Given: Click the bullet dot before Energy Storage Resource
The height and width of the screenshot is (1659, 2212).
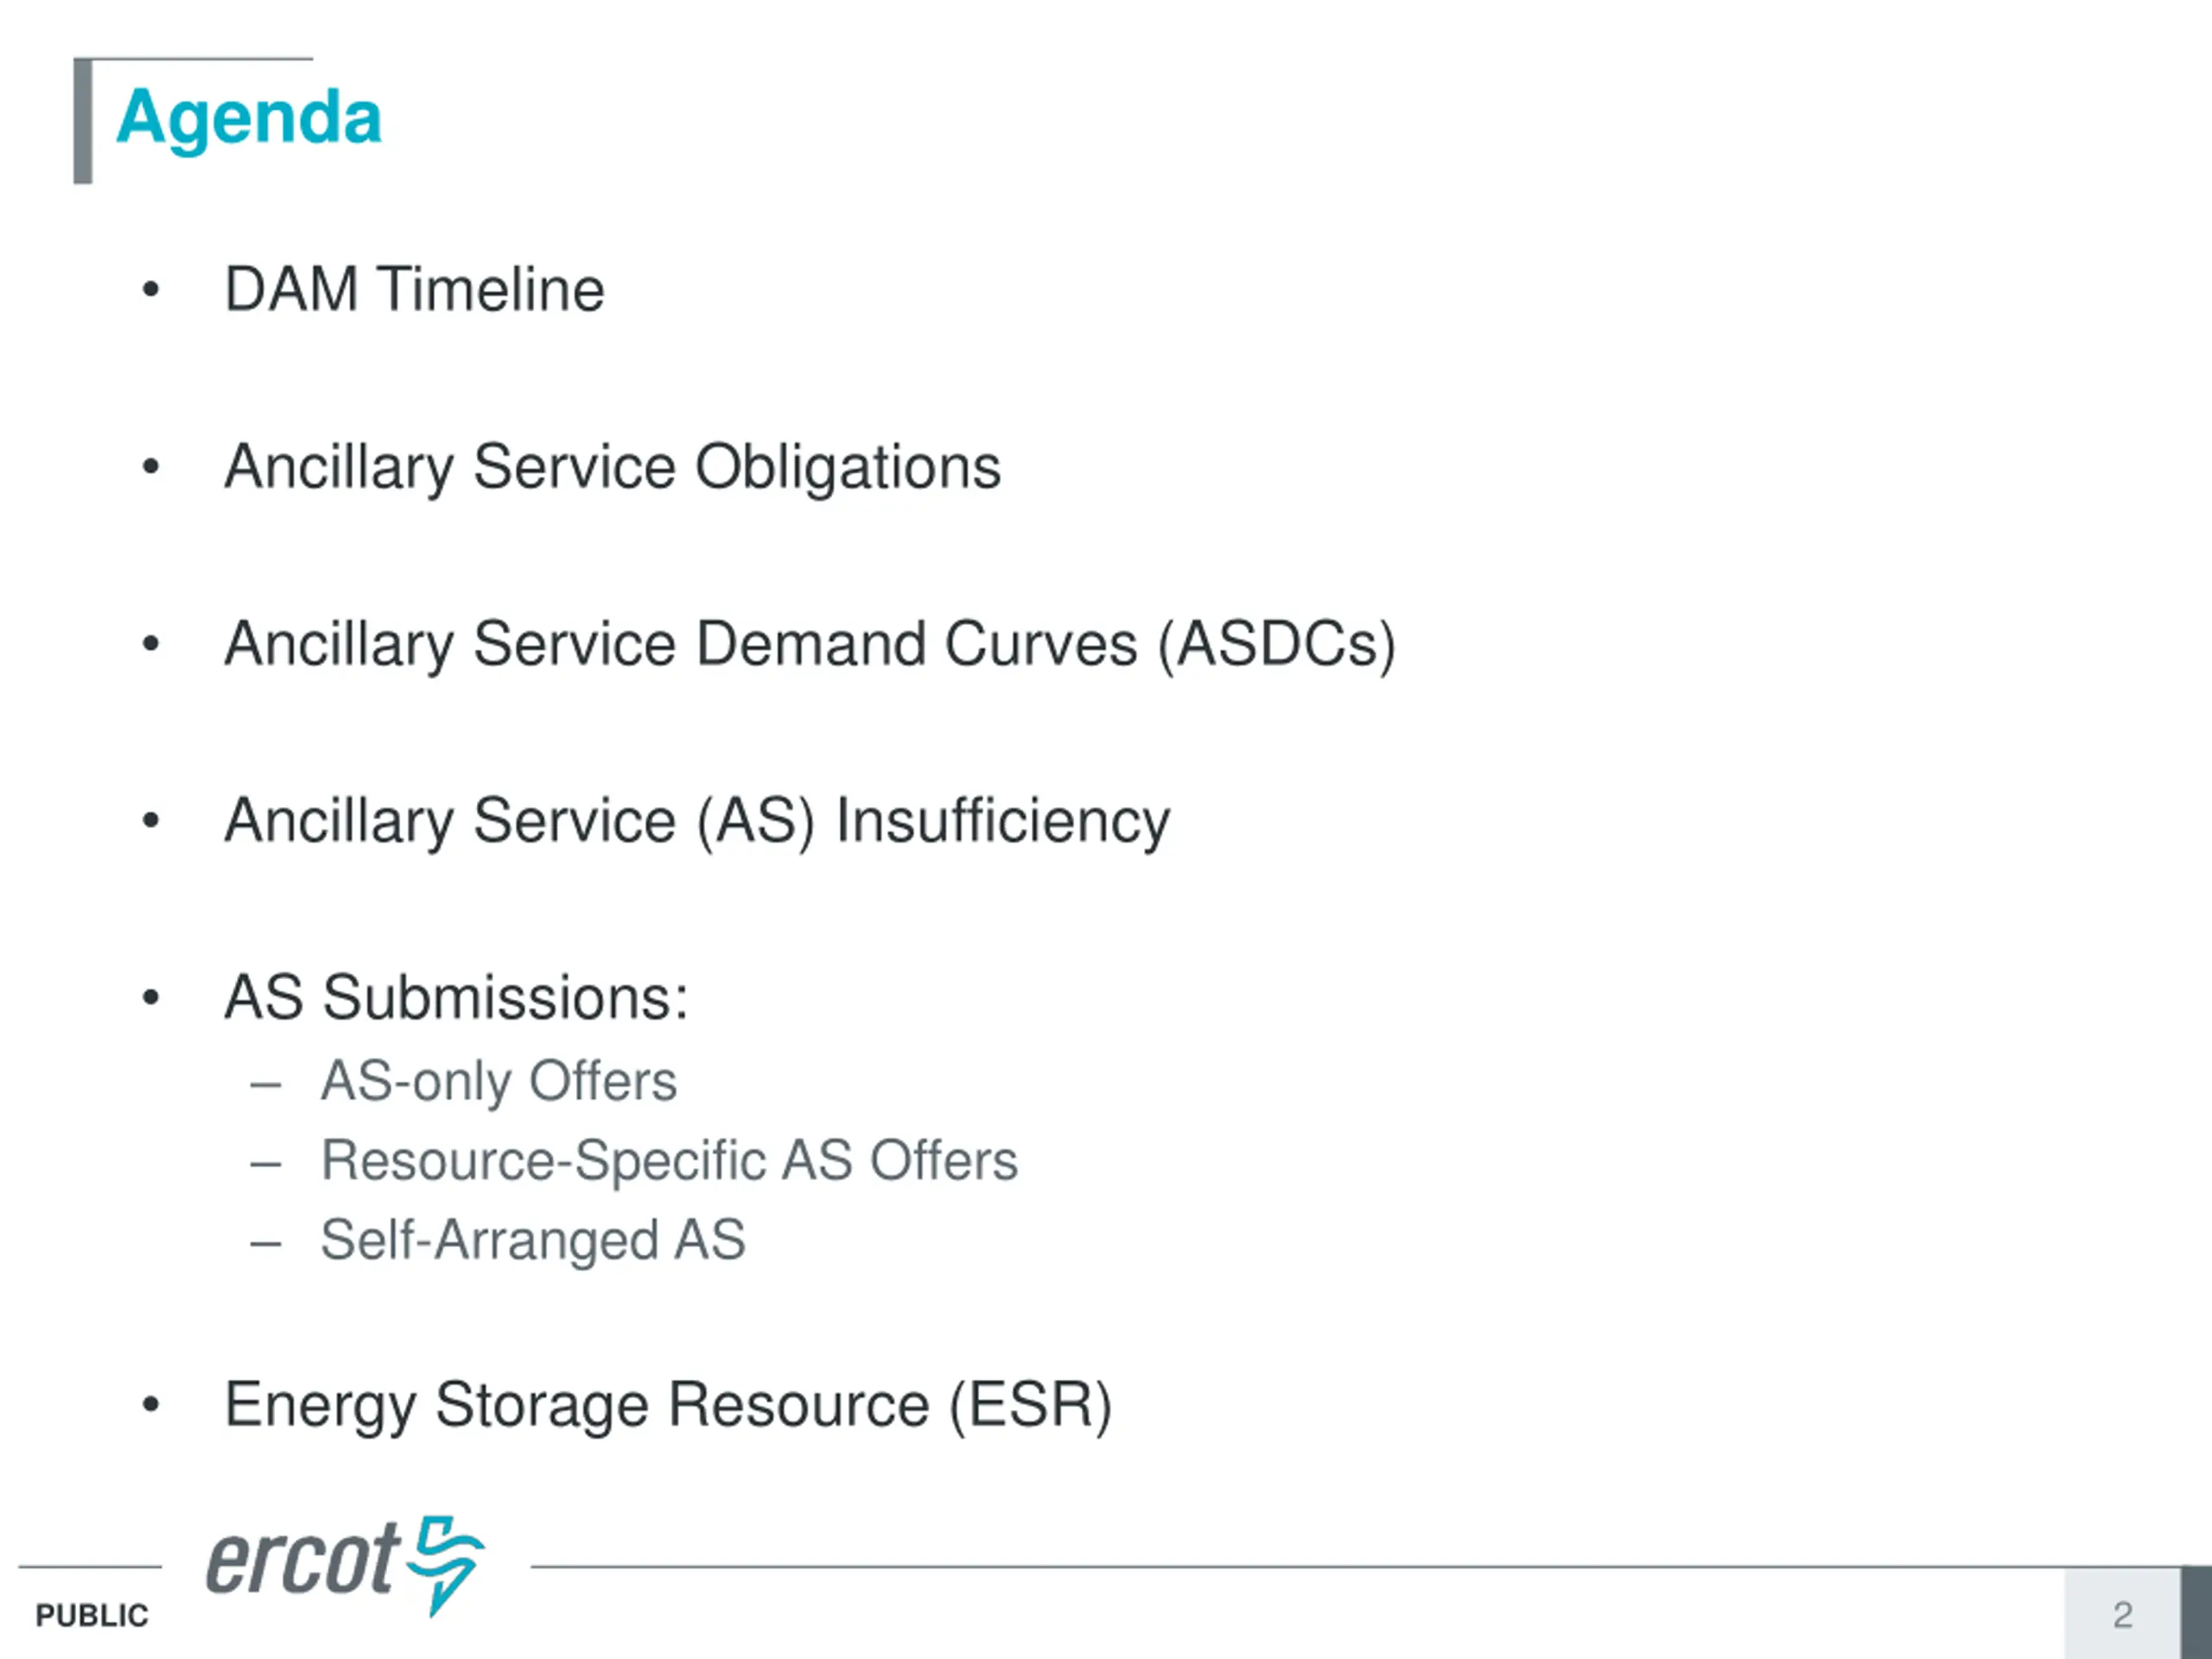Looking at the screenshot, I should (151, 1405).
